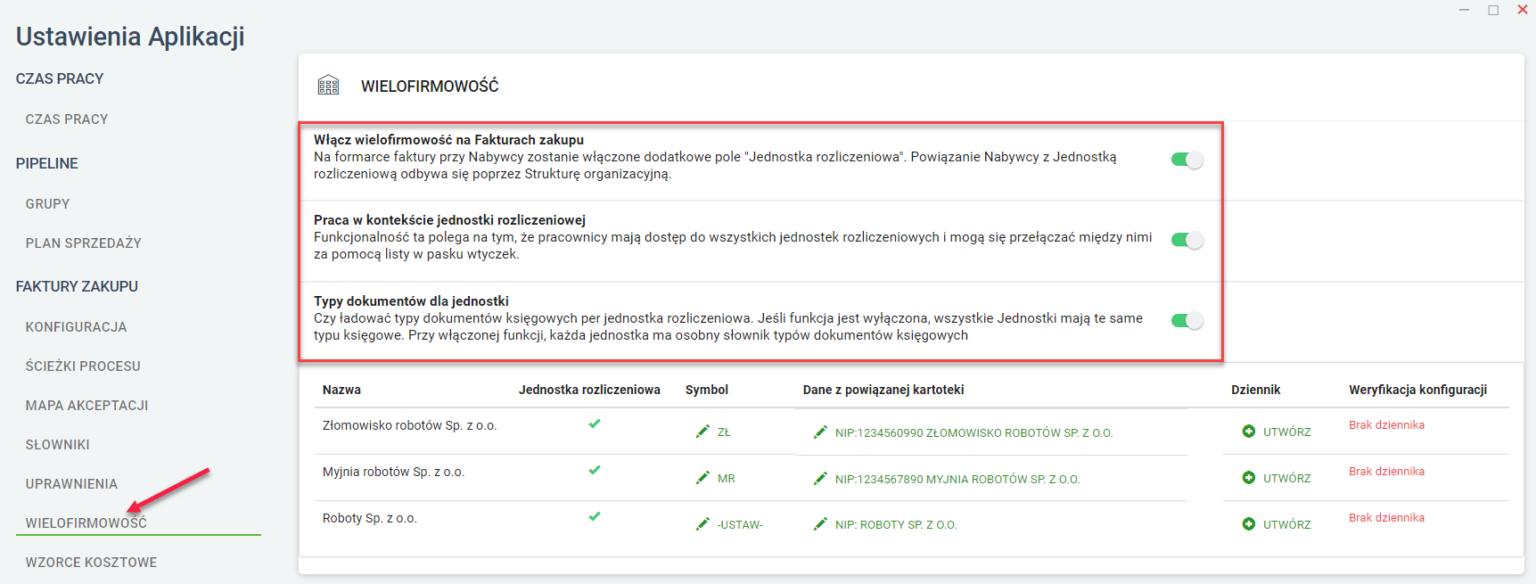Open Mapa akceptacji menu item
The width and height of the screenshot is (1536, 584).
[87, 405]
